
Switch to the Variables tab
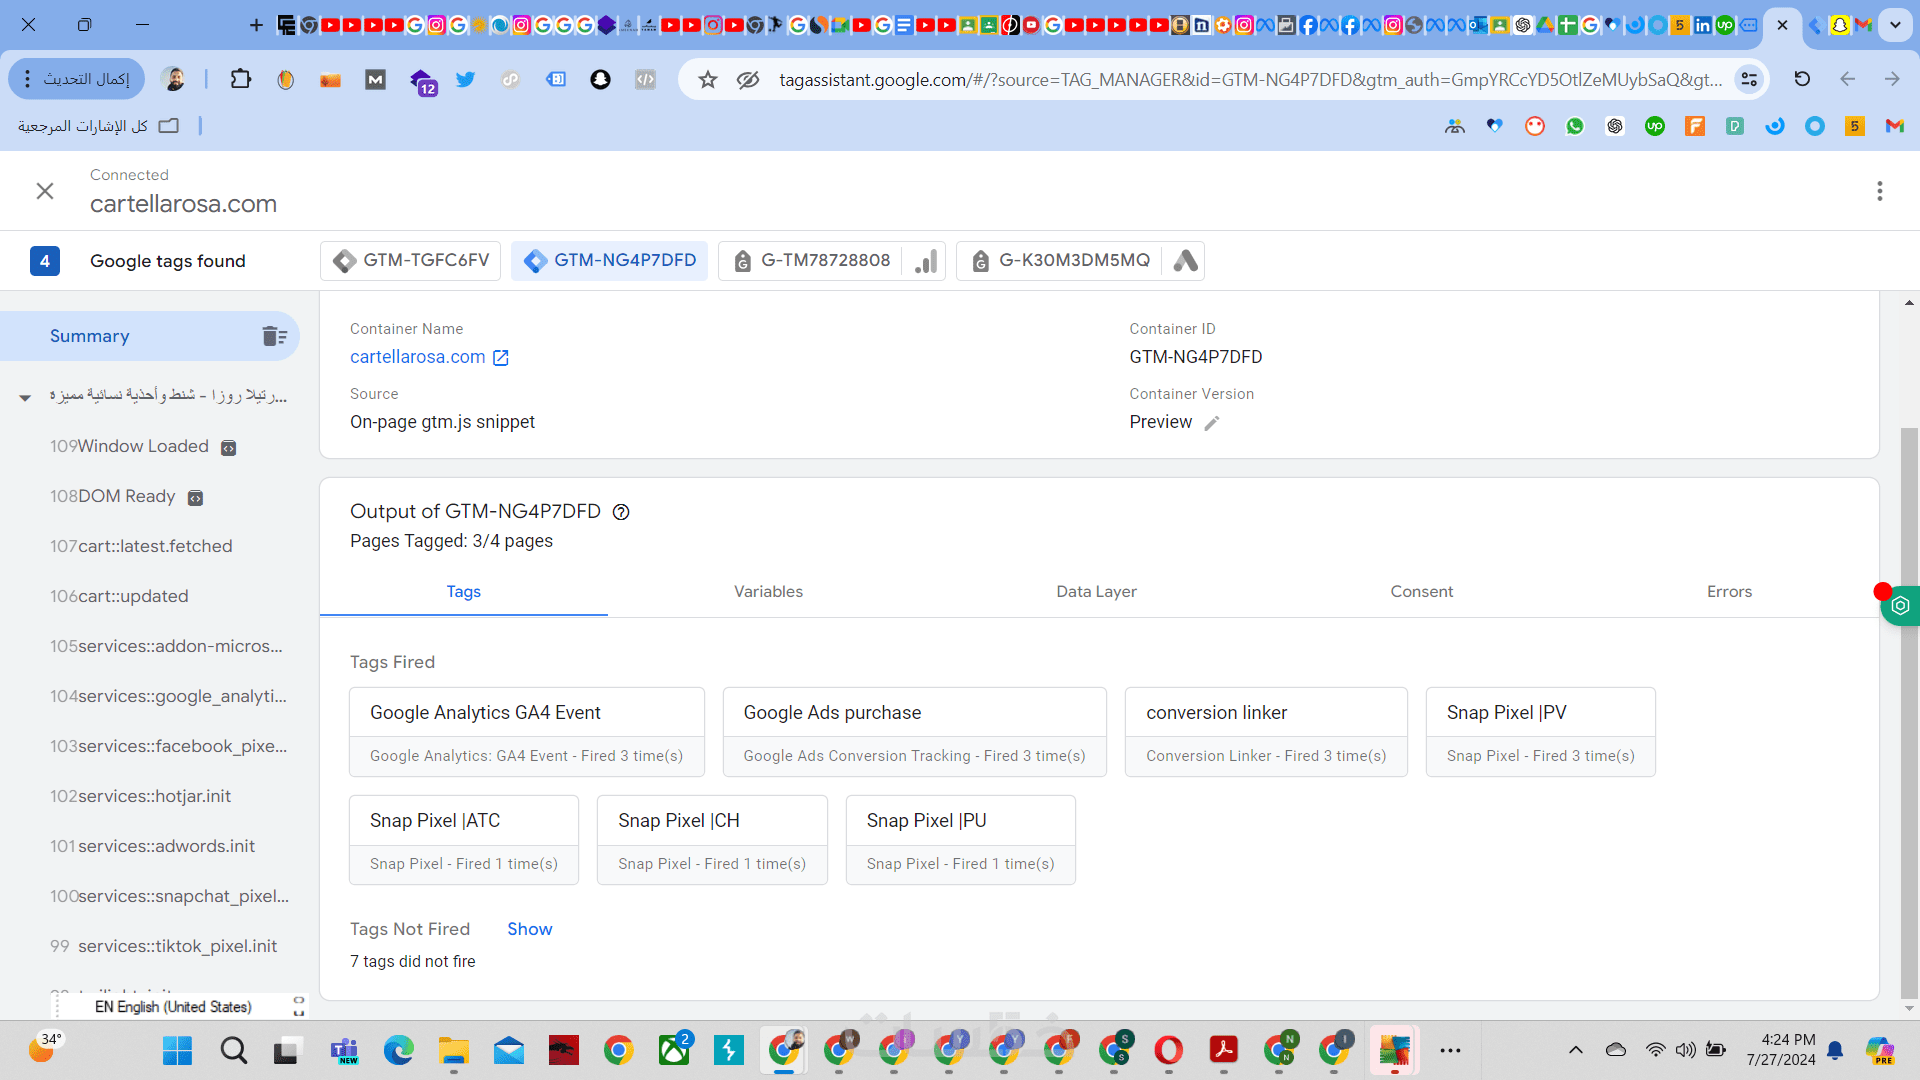click(x=768, y=592)
